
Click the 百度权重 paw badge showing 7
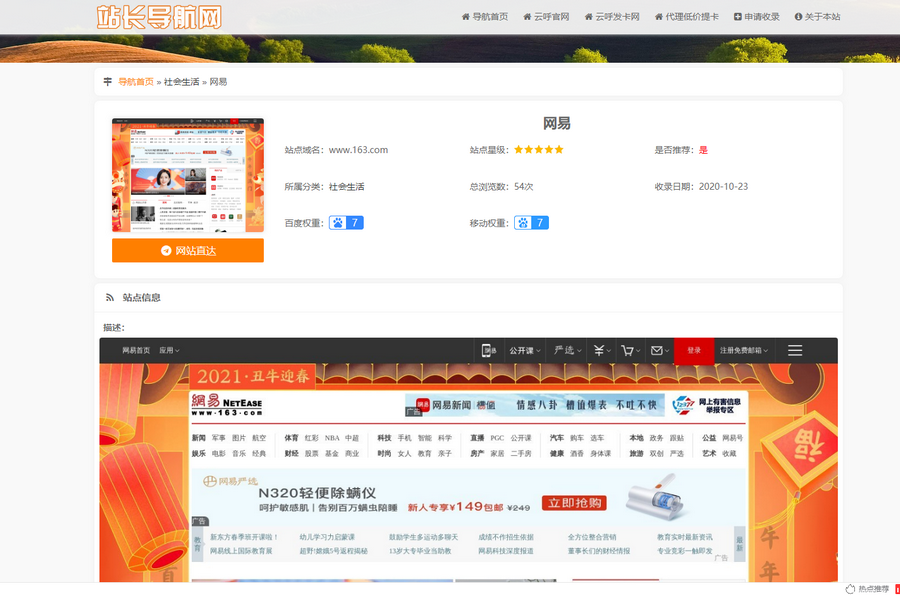click(x=346, y=223)
